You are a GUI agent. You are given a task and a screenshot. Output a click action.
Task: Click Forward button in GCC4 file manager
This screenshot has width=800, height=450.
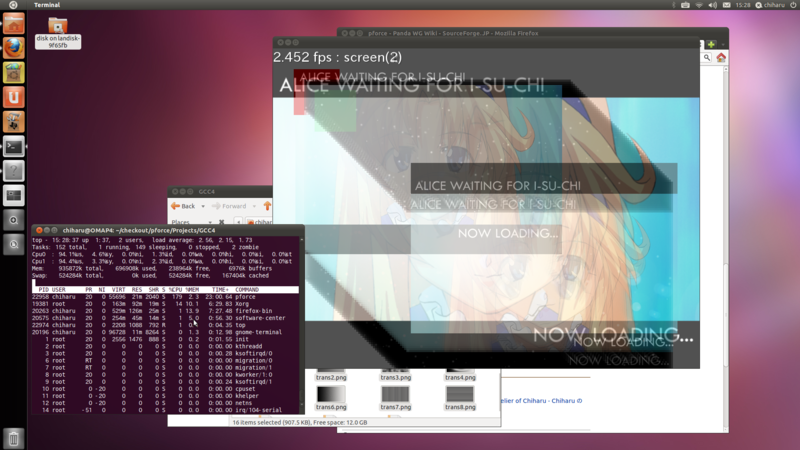coord(229,206)
